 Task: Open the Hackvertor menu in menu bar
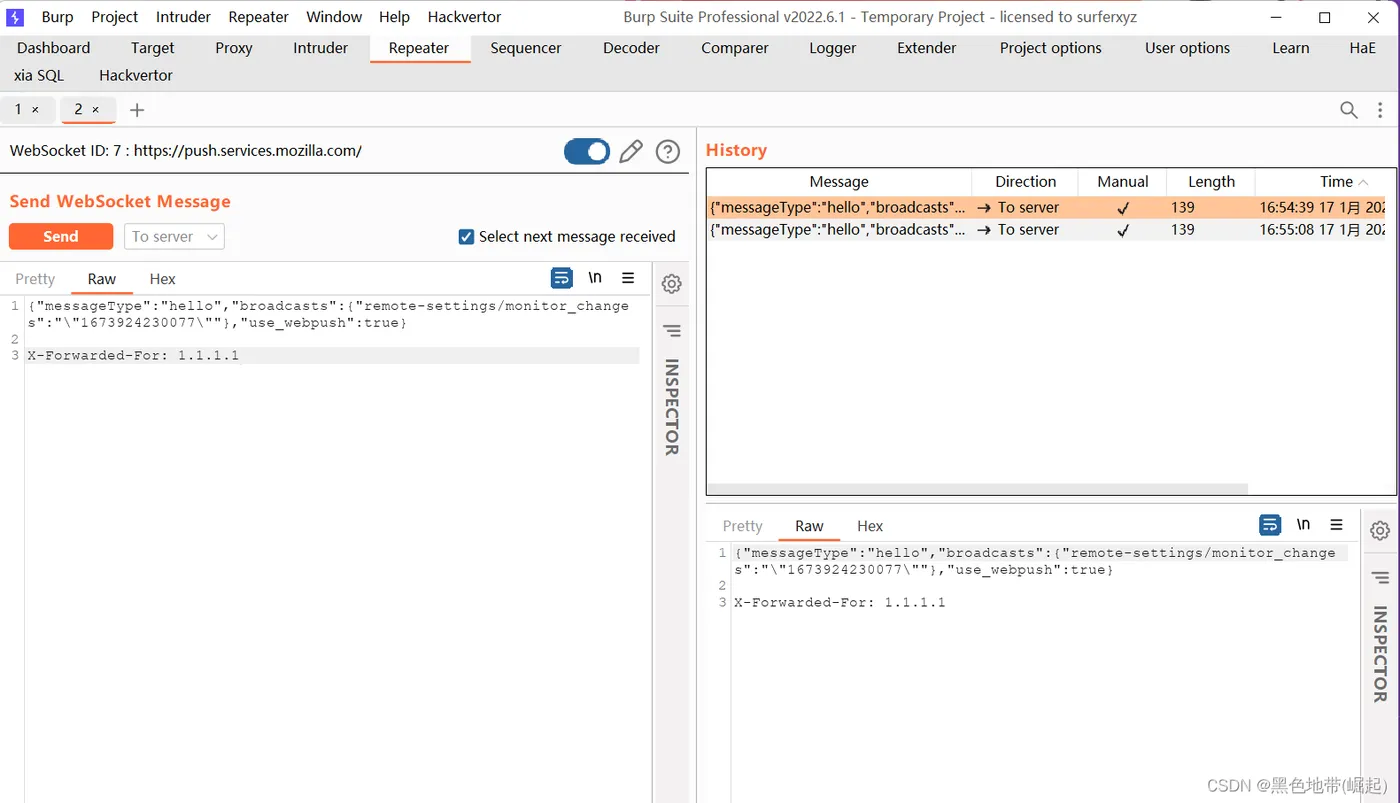click(x=464, y=17)
